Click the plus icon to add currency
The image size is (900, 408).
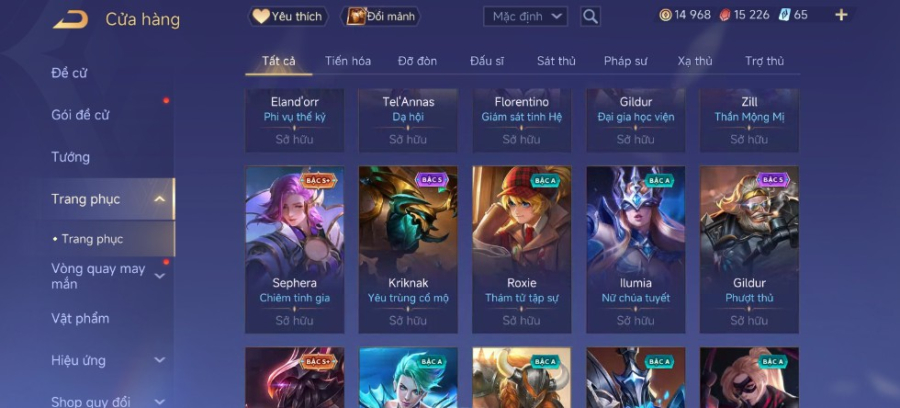pyautogui.click(x=841, y=15)
